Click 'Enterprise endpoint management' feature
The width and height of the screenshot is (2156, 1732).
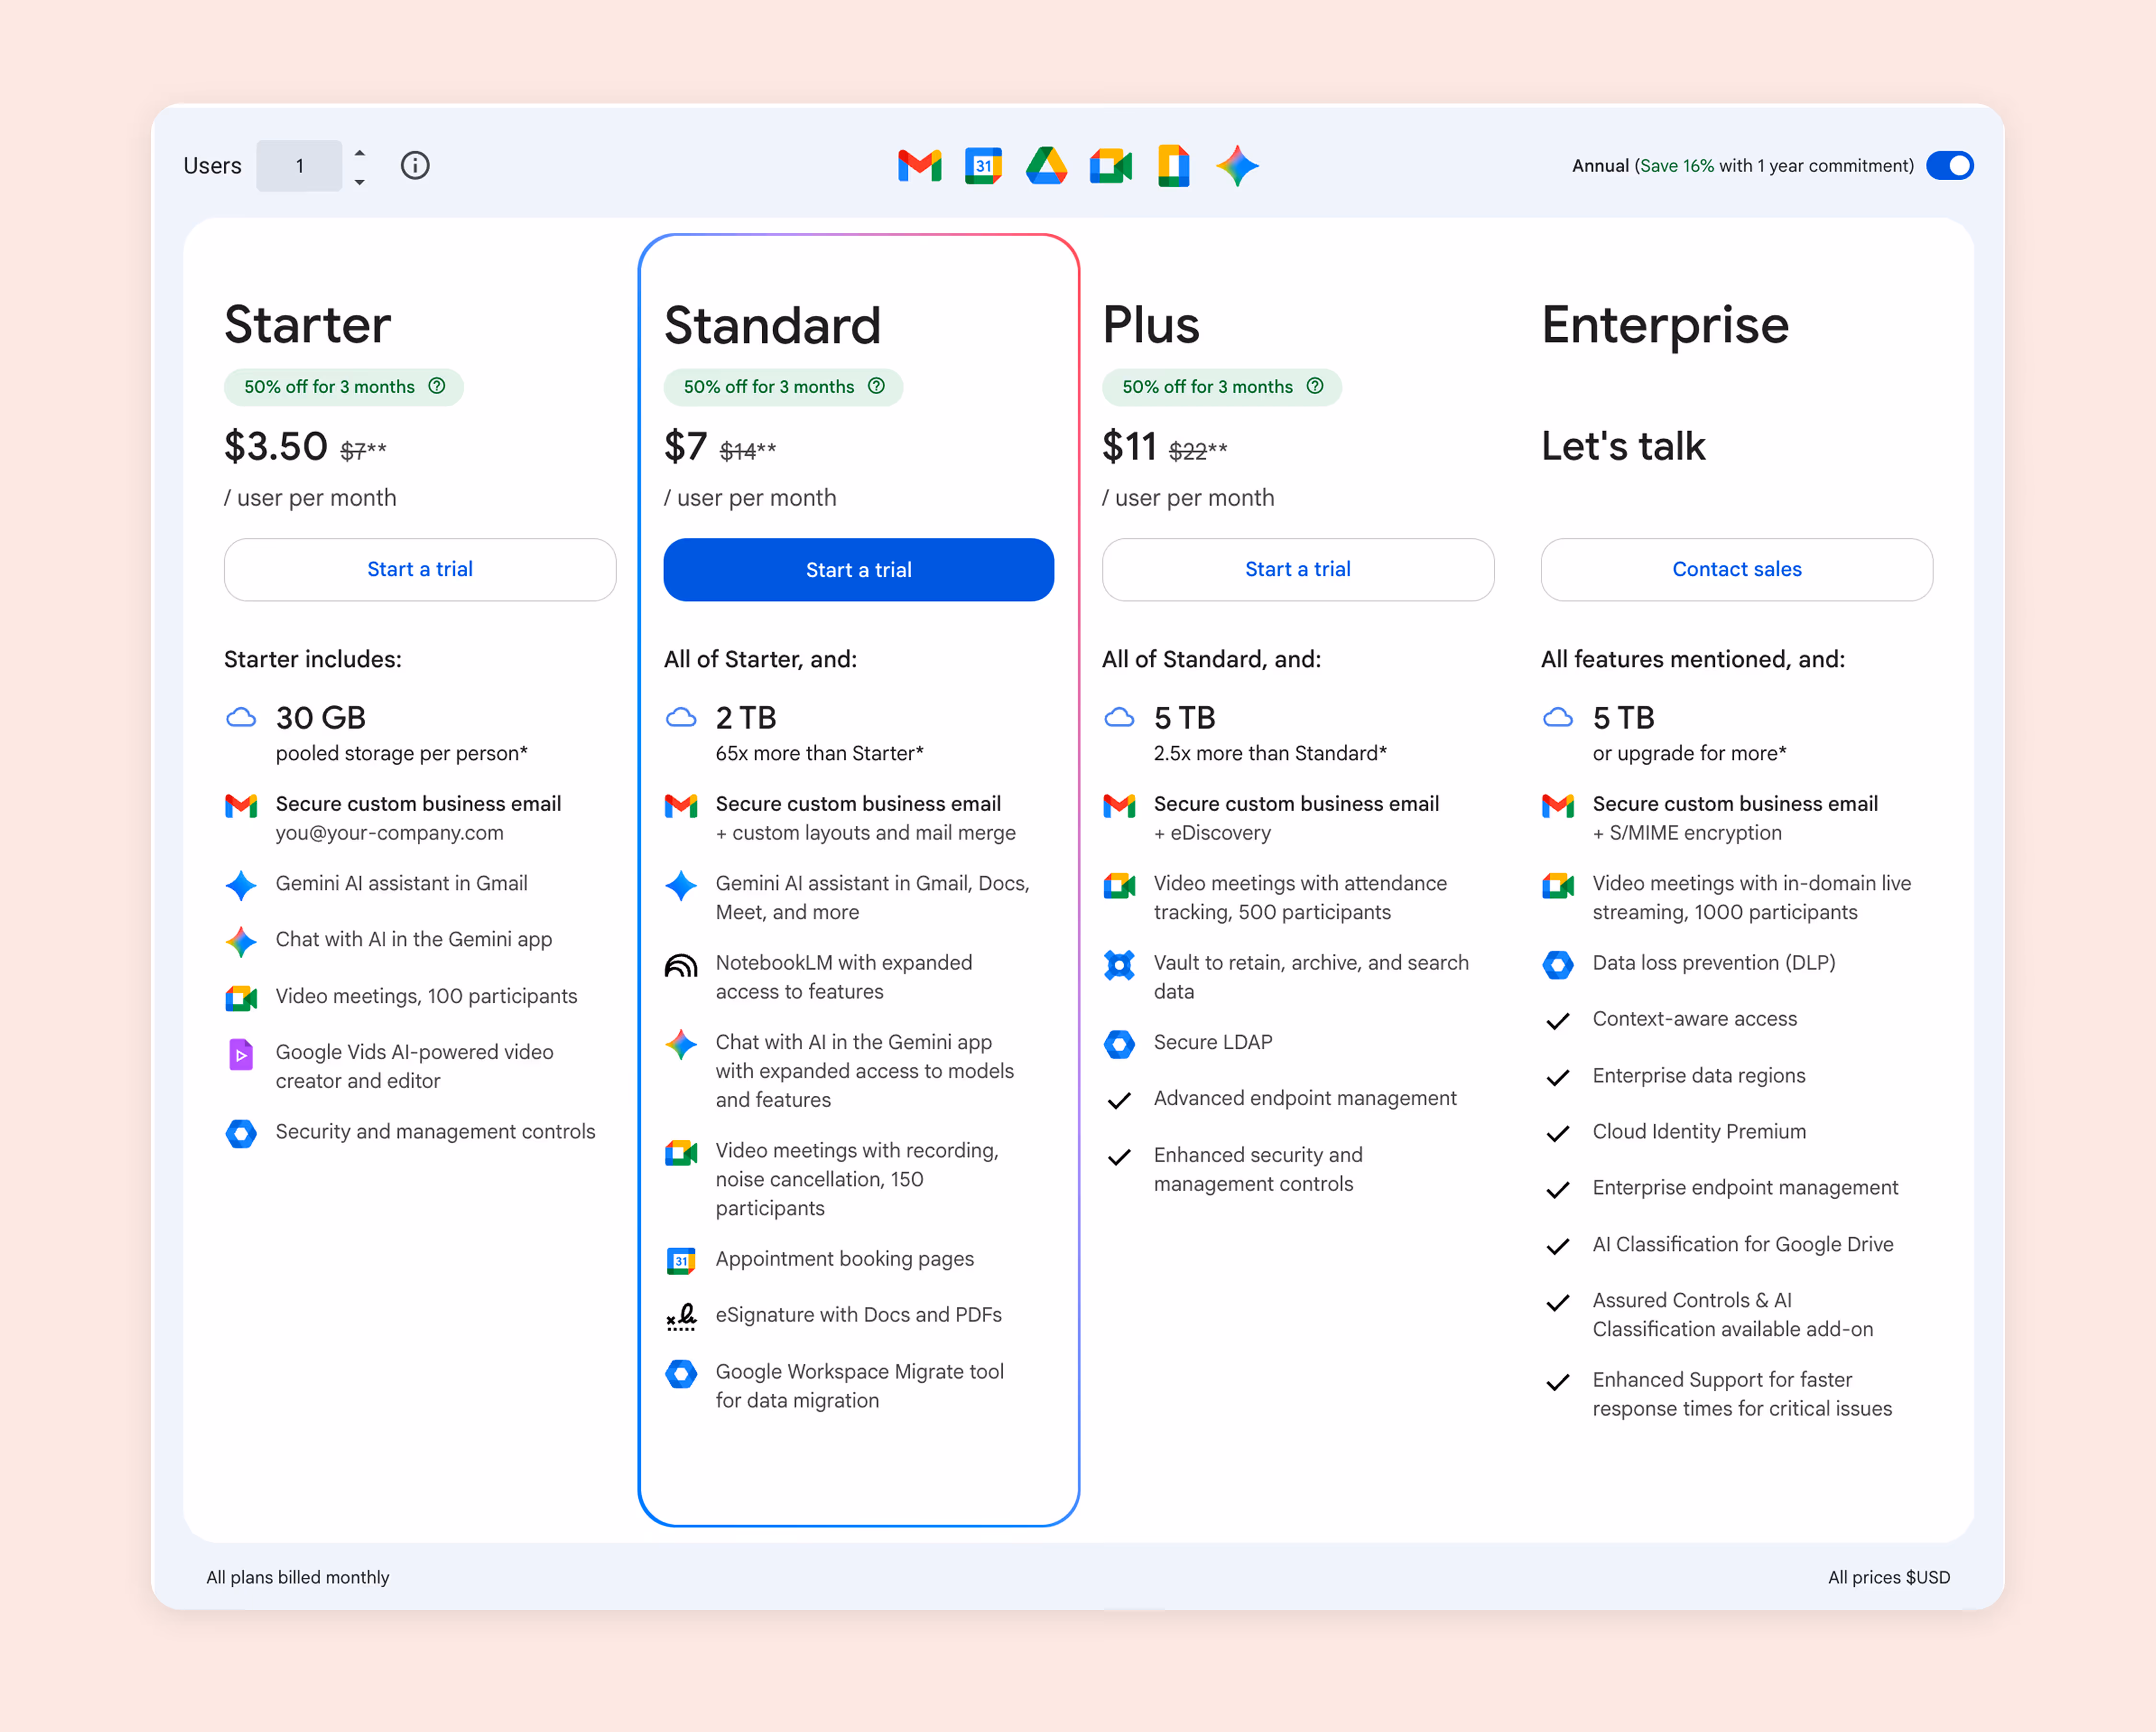pos(1745,1188)
